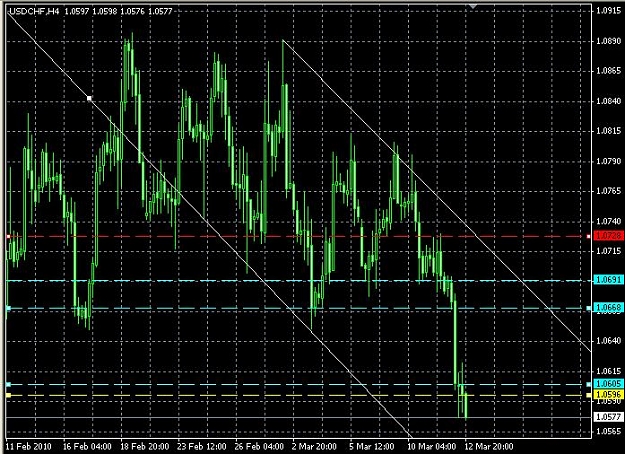Click the 1.0615 value on the price axis
This screenshot has height=454, width=625.
[x=608, y=371]
